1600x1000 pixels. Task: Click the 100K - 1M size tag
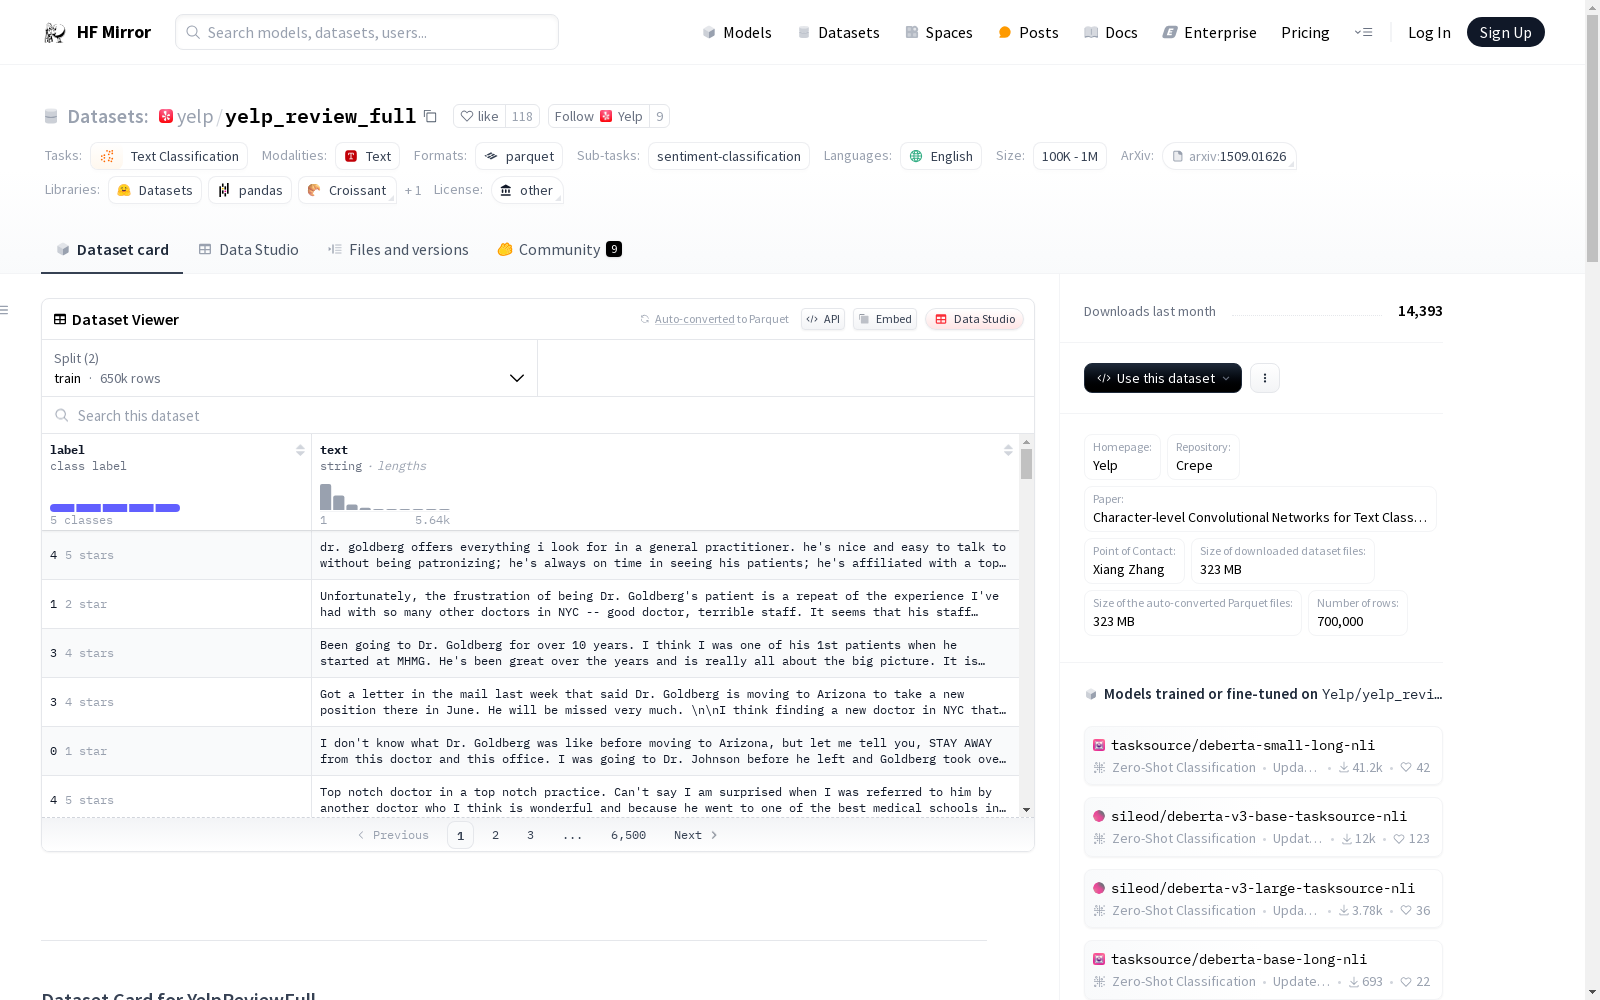point(1070,156)
